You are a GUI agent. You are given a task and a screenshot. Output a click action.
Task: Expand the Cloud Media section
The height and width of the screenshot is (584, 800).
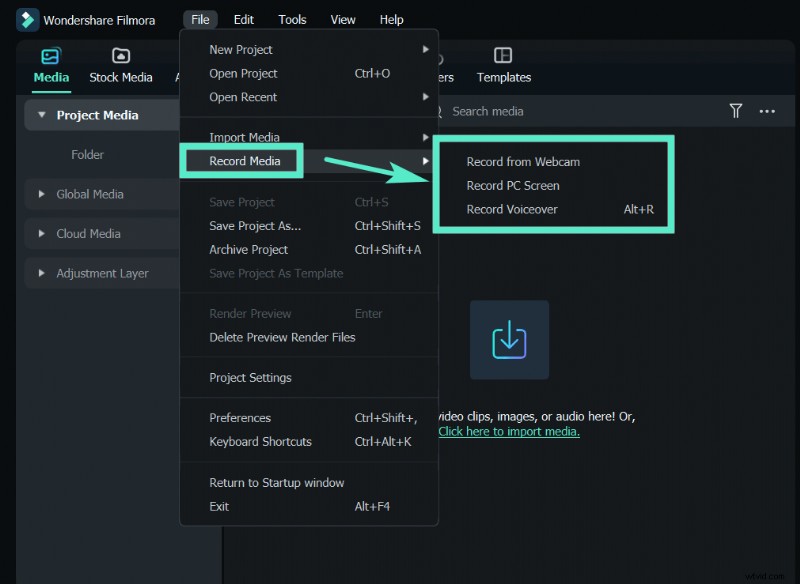click(42, 234)
